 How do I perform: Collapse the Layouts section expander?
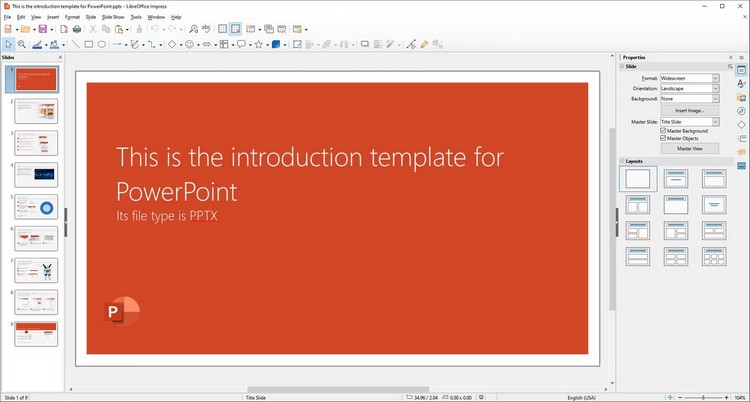pos(622,161)
